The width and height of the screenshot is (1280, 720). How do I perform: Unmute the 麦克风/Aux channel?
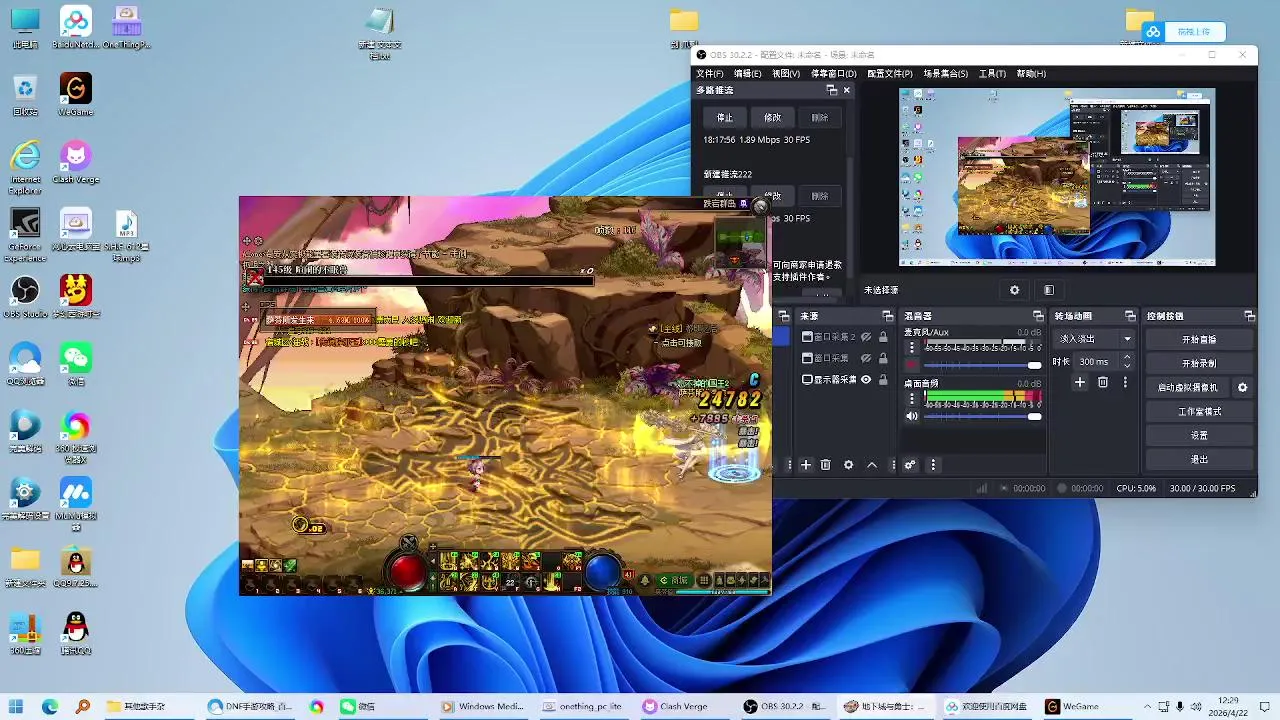[x=911, y=365]
